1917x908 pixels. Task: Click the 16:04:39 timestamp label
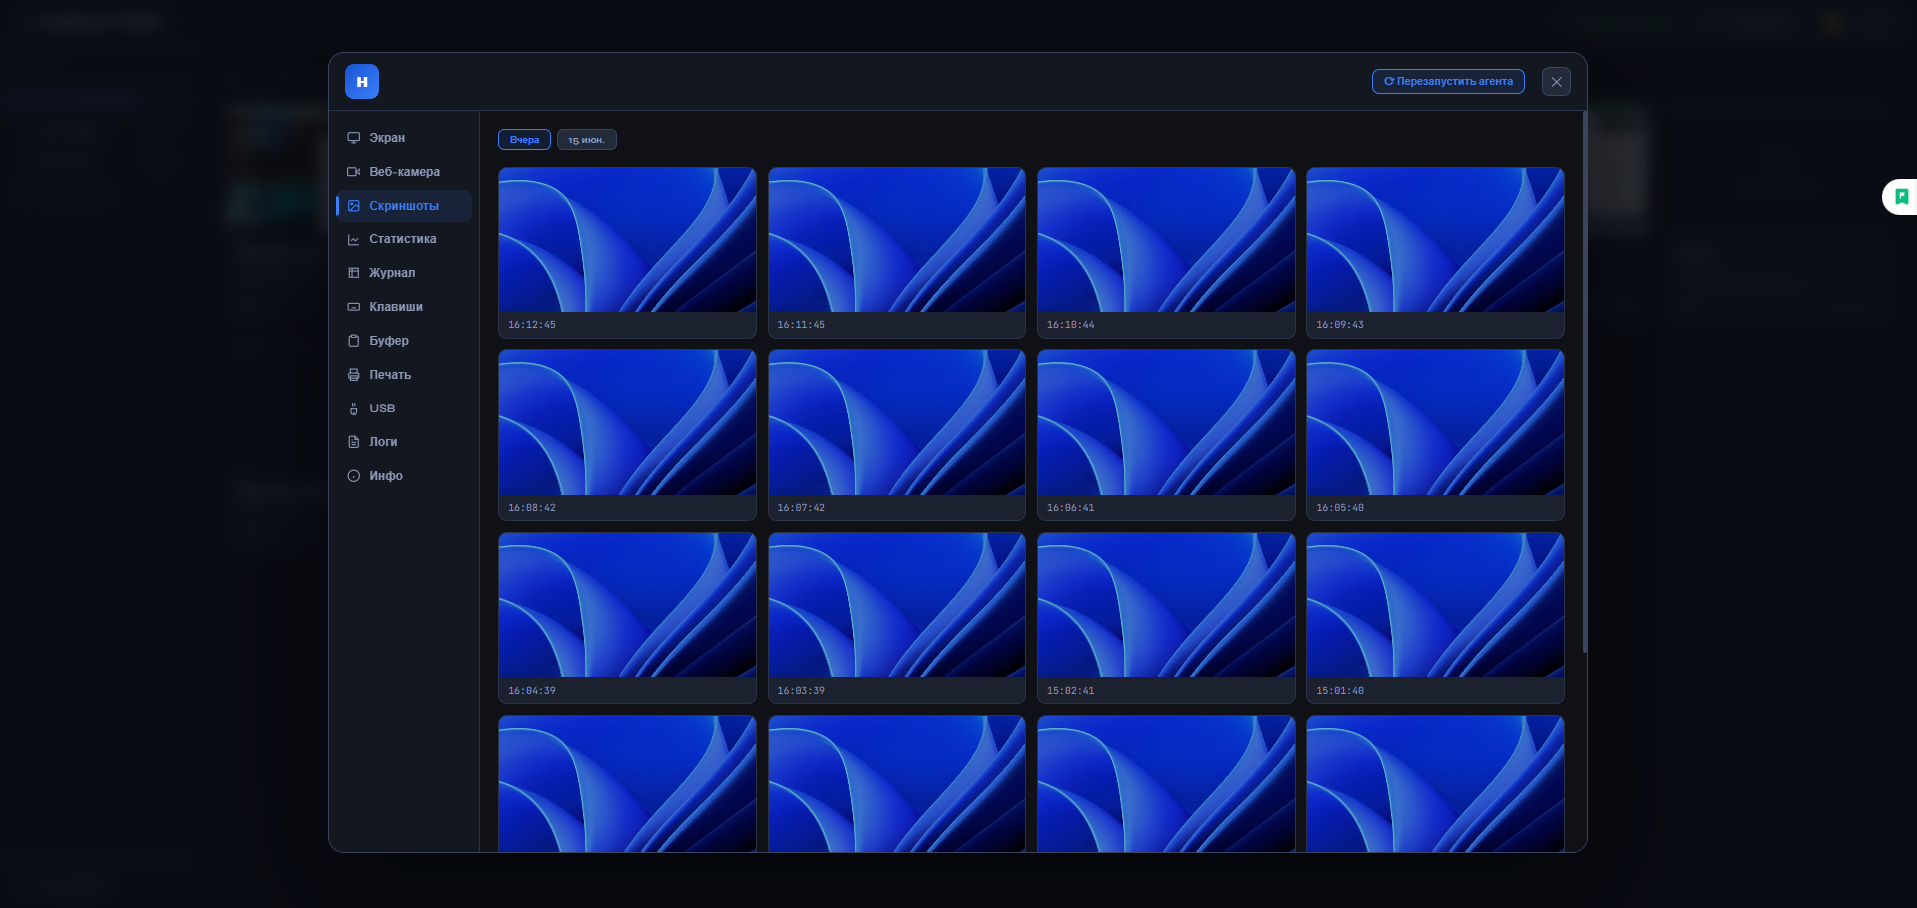[x=532, y=691]
